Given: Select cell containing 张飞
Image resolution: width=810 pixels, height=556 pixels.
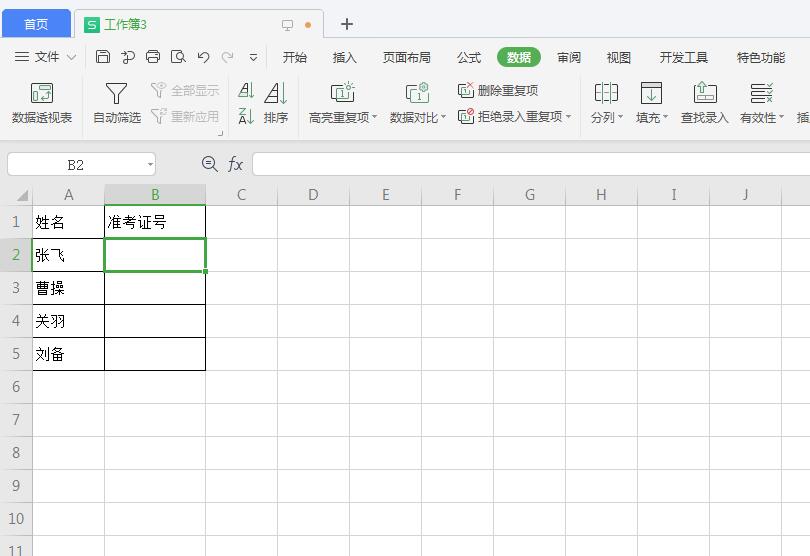Looking at the screenshot, I should click(x=68, y=255).
